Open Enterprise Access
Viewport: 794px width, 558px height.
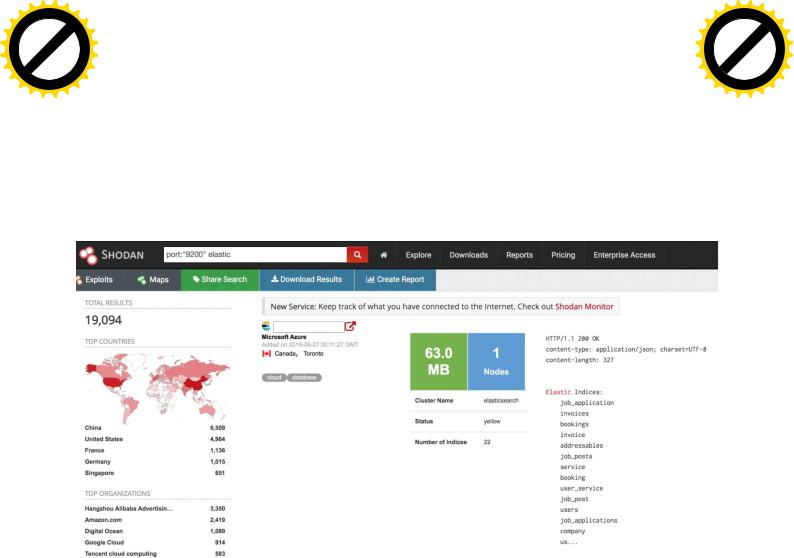(624, 255)
